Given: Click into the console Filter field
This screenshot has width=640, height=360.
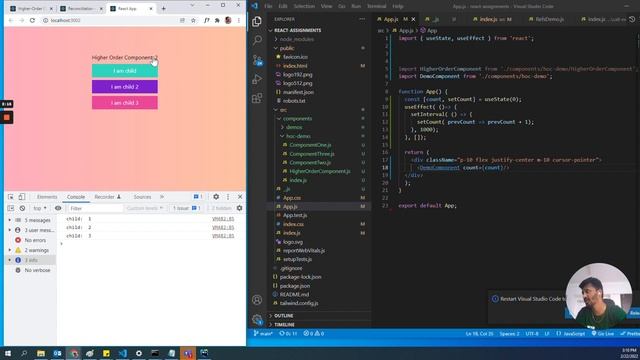Looking at the screenshot, I should click(95, 208).
